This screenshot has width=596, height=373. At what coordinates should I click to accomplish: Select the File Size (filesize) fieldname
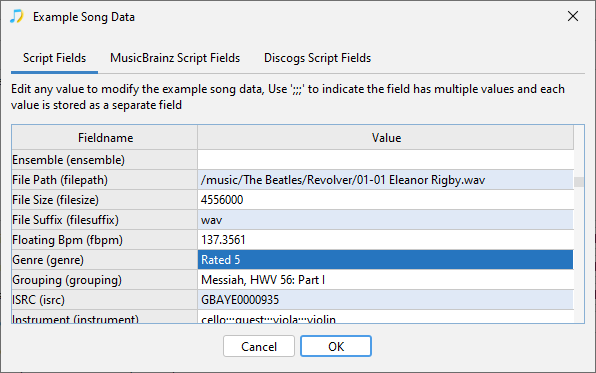(x=105, y=200)
